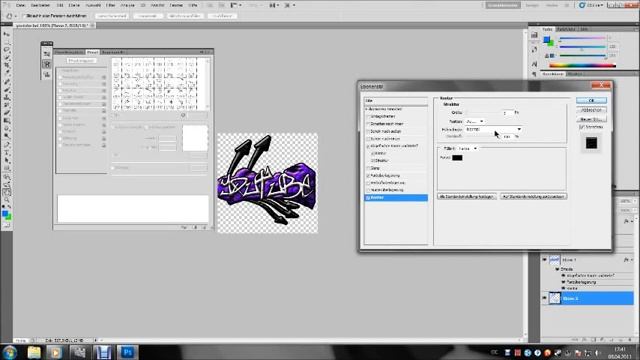The height and width of the screenshot is (360, 640).
Task: Click Als Standardeinstellung festlegen button
Action: [467, 196]
